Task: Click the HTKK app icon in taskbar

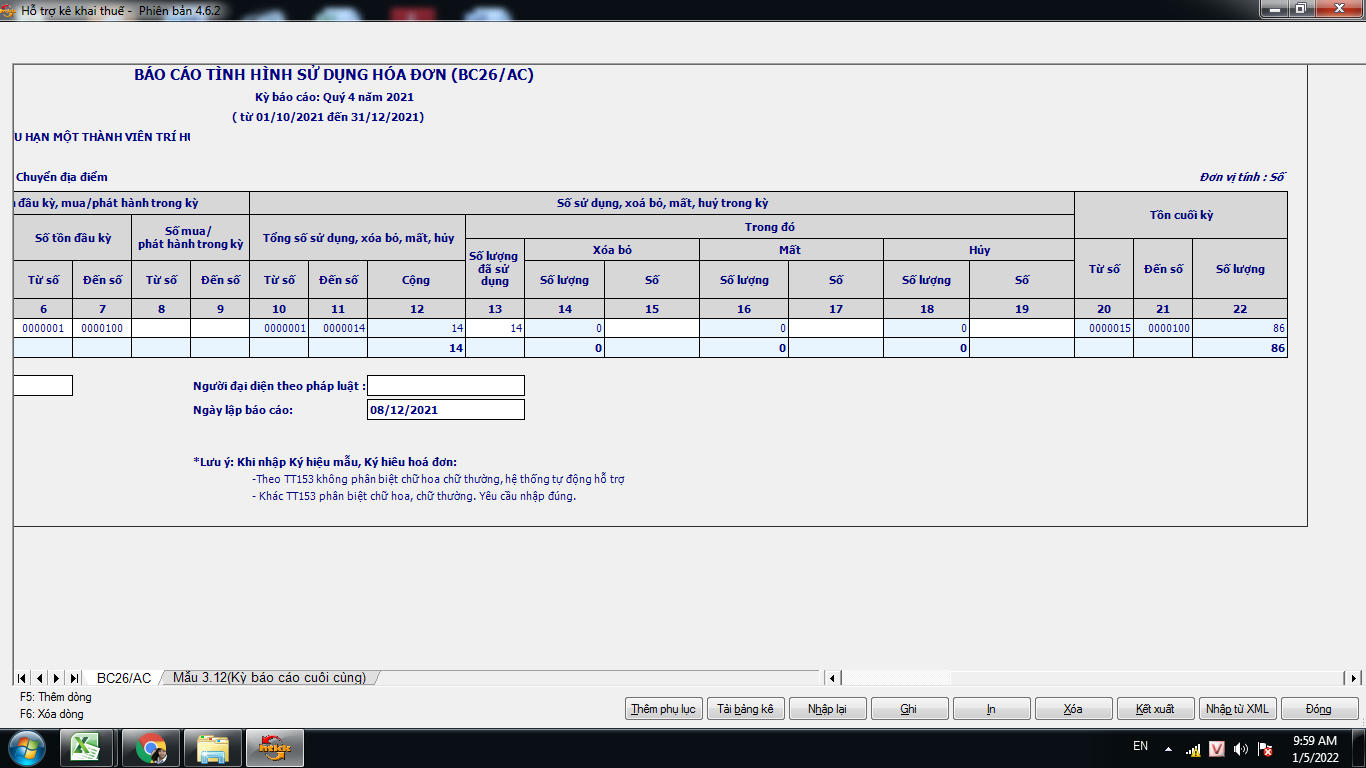Action: click(275, 748)
